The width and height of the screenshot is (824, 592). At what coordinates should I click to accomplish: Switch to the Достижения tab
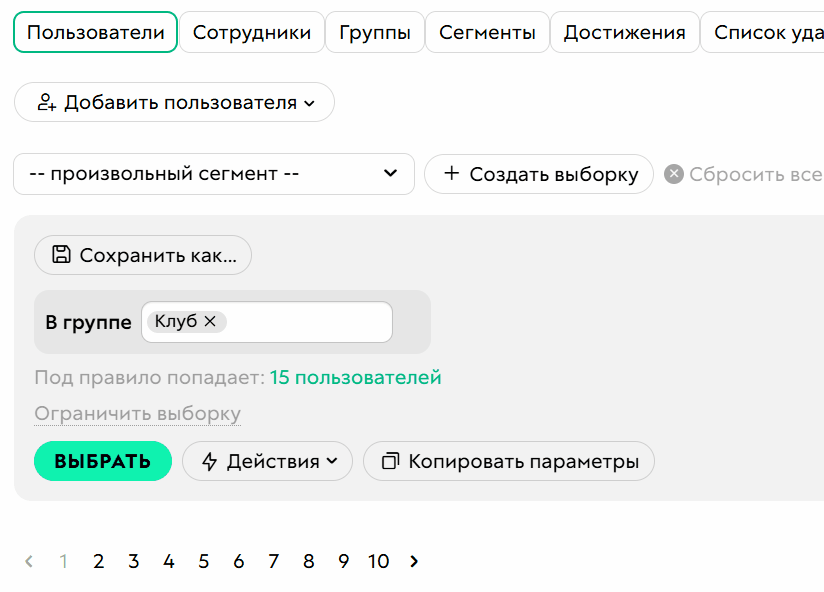pyautogui.click(x=624, y=31)
